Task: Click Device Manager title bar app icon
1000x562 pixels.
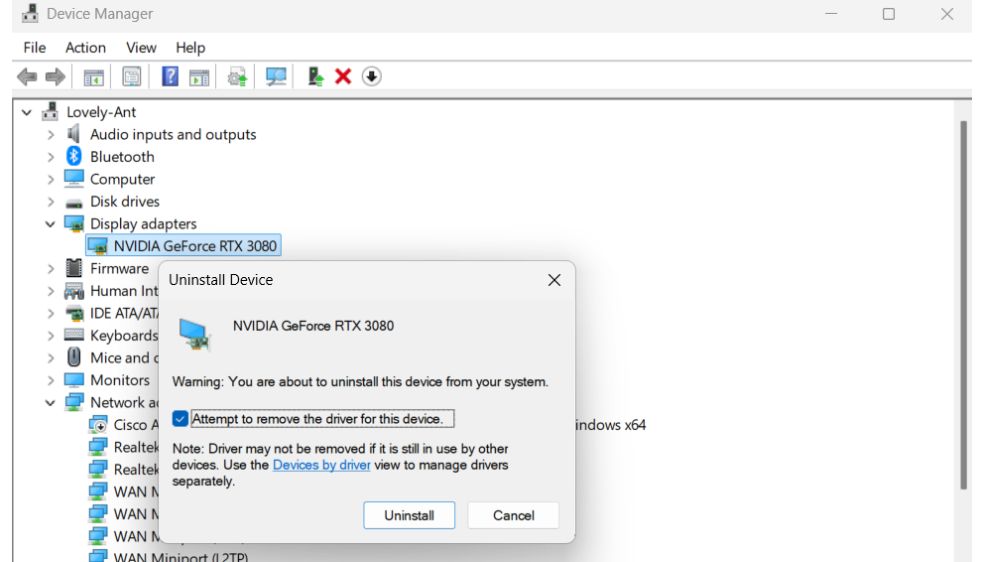Action: coord(29,13)
